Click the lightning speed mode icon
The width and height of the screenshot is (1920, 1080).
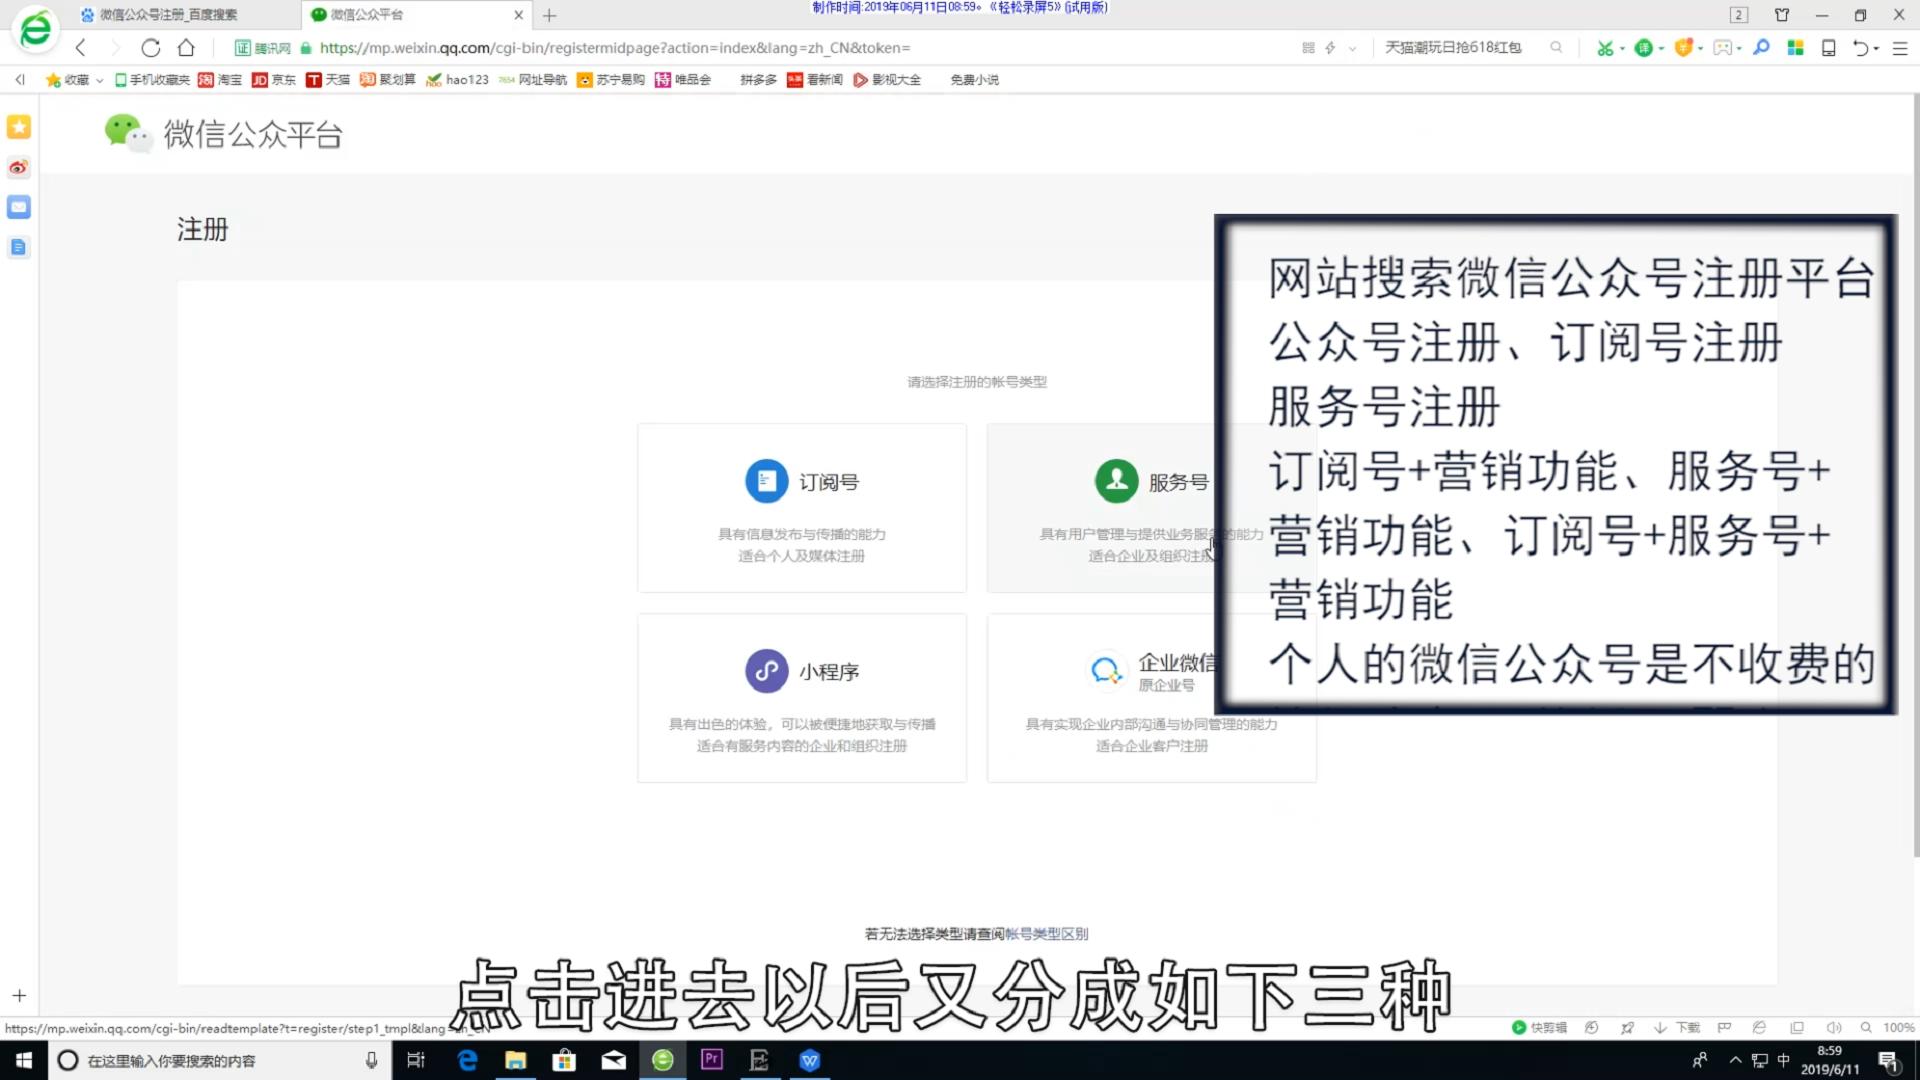pos(1330,47)
